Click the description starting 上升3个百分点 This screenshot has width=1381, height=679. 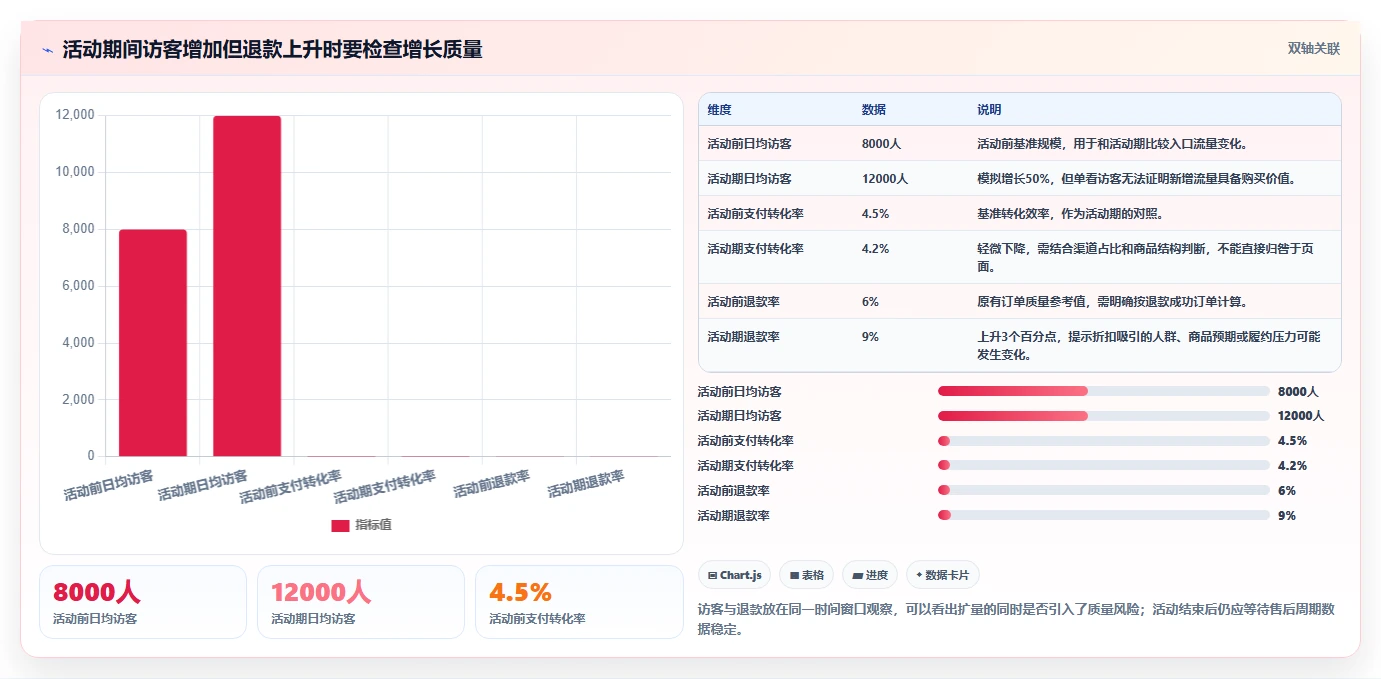(x=1149, y=346)
